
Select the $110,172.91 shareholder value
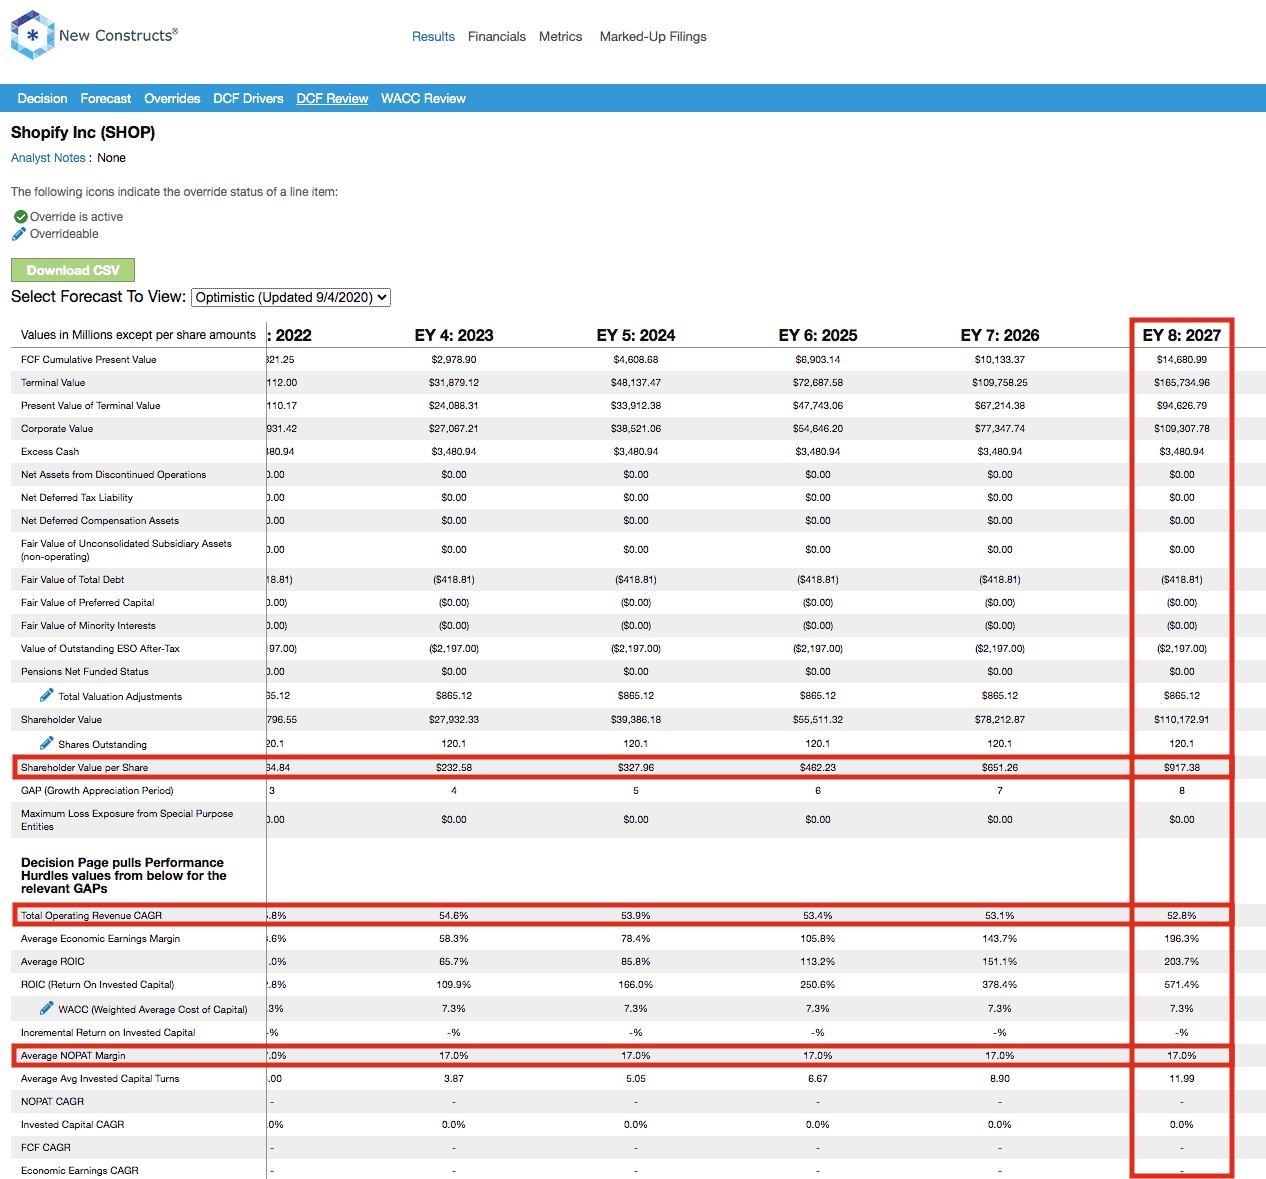click(1182, 719)
